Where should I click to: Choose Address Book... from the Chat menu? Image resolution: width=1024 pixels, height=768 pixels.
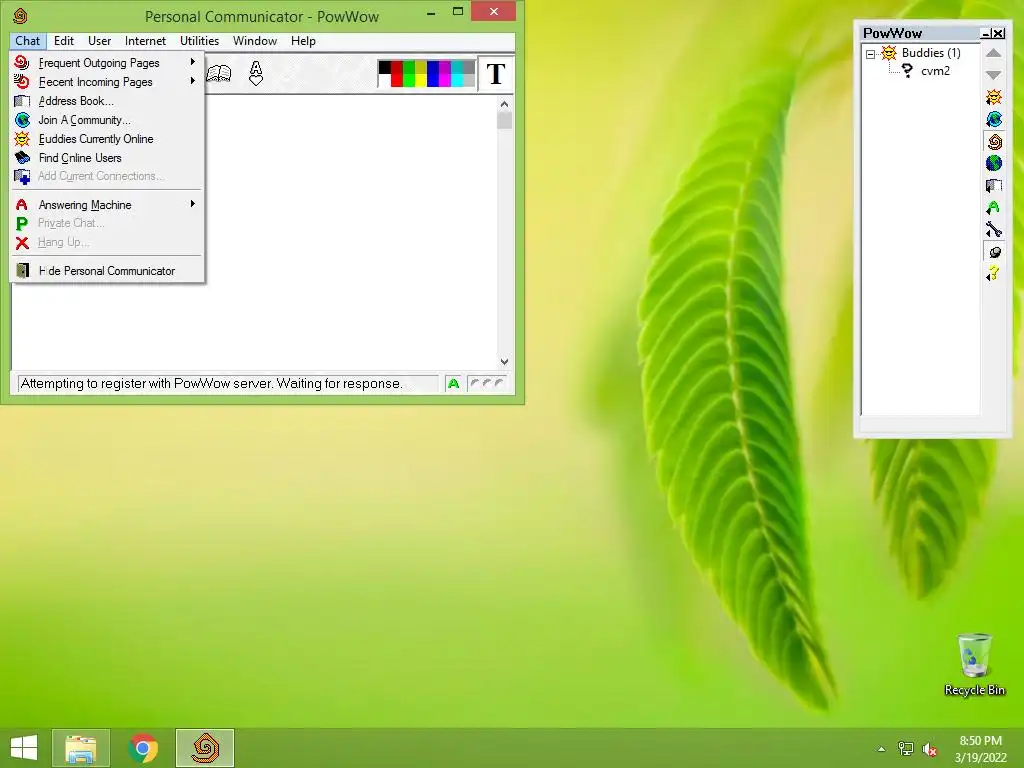point(108,101)
